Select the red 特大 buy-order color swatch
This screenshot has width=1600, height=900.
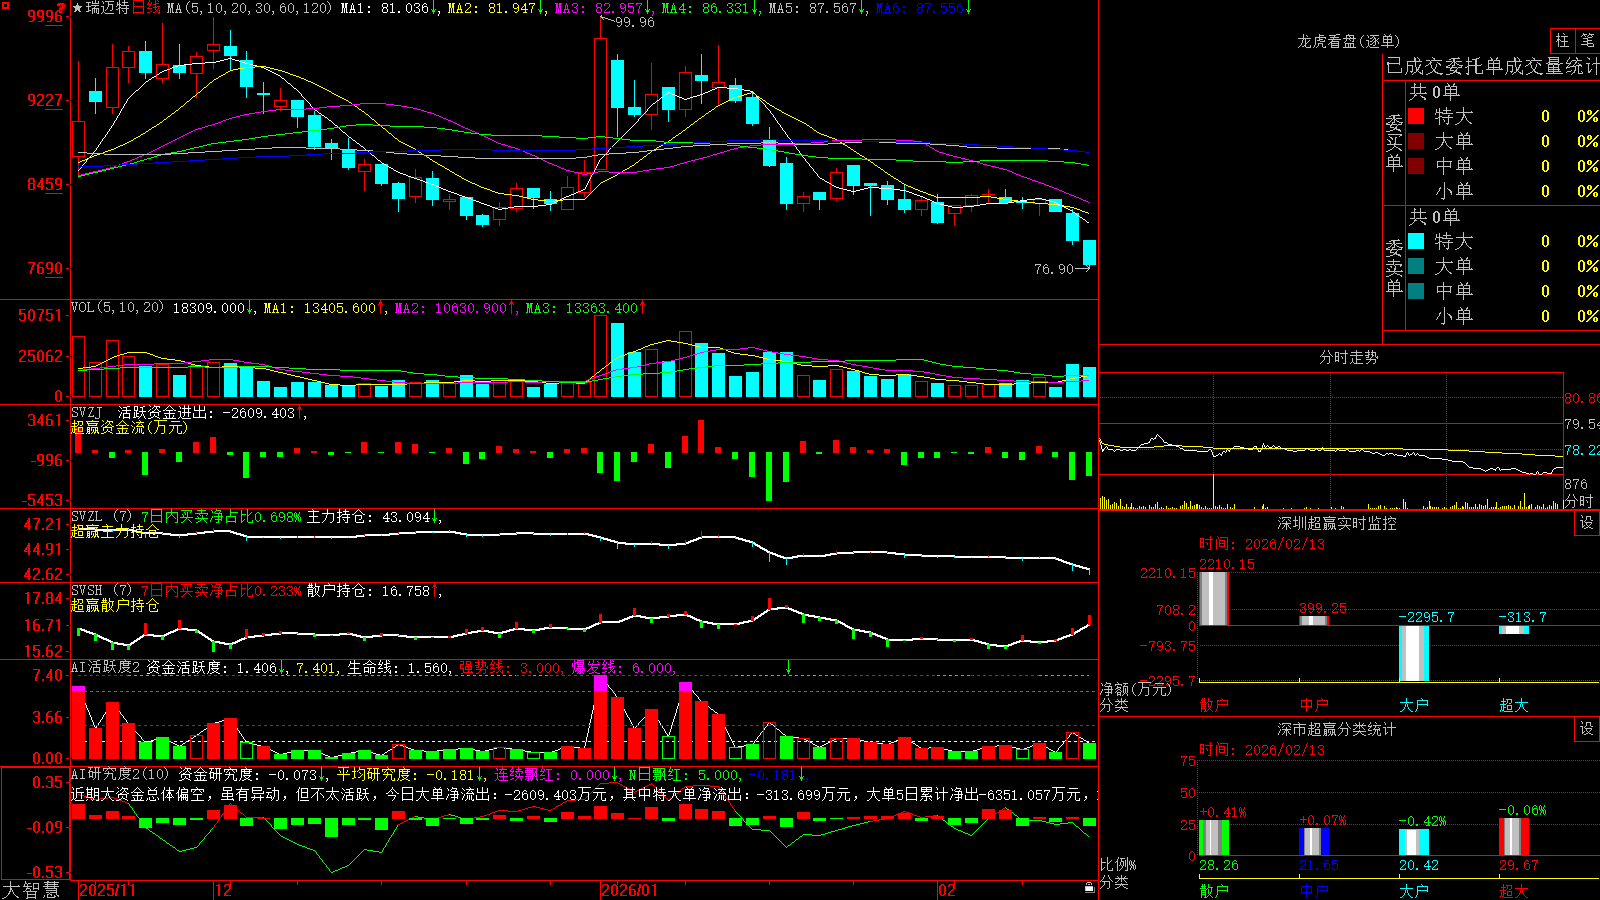point(1416,116)
